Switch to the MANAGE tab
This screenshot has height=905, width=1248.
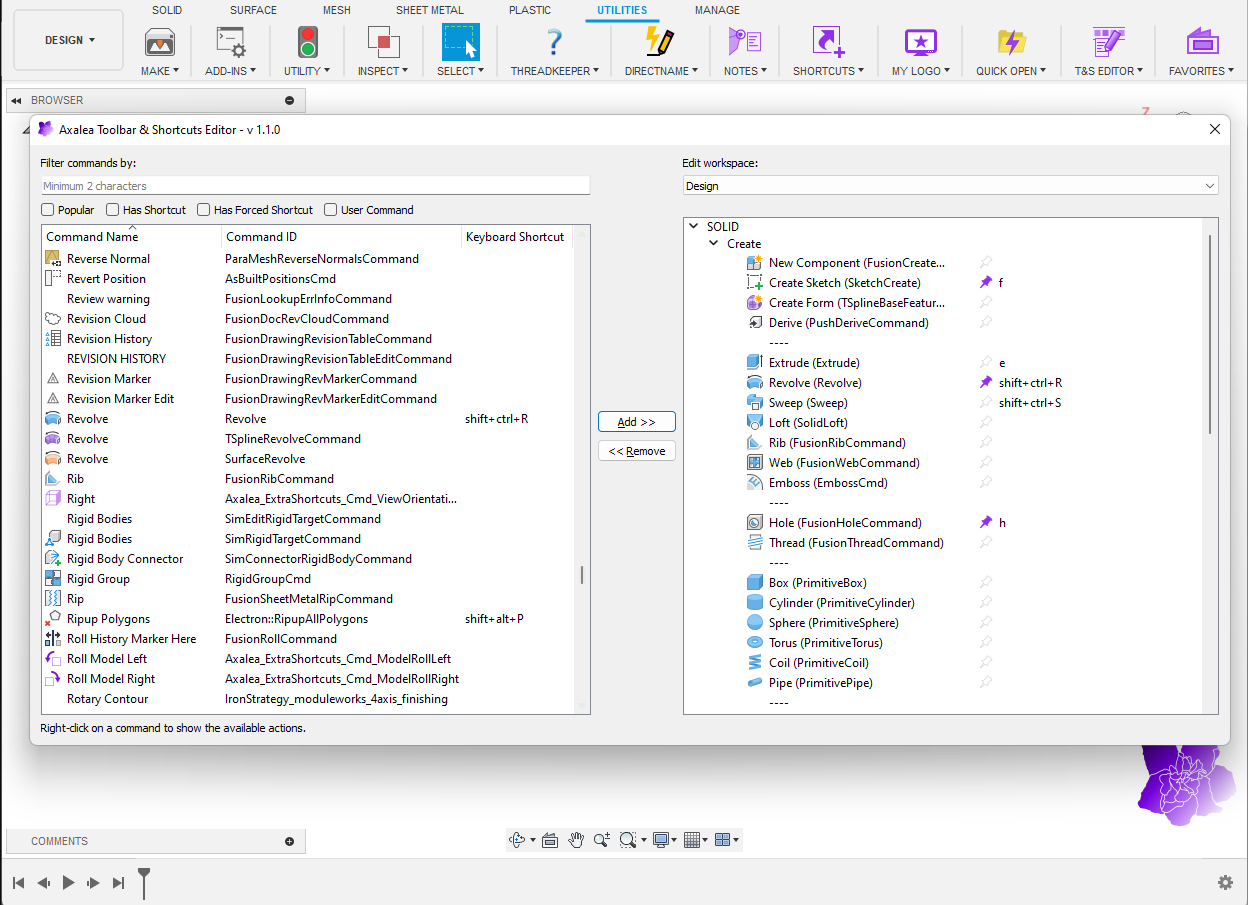[x=717, y=10]
